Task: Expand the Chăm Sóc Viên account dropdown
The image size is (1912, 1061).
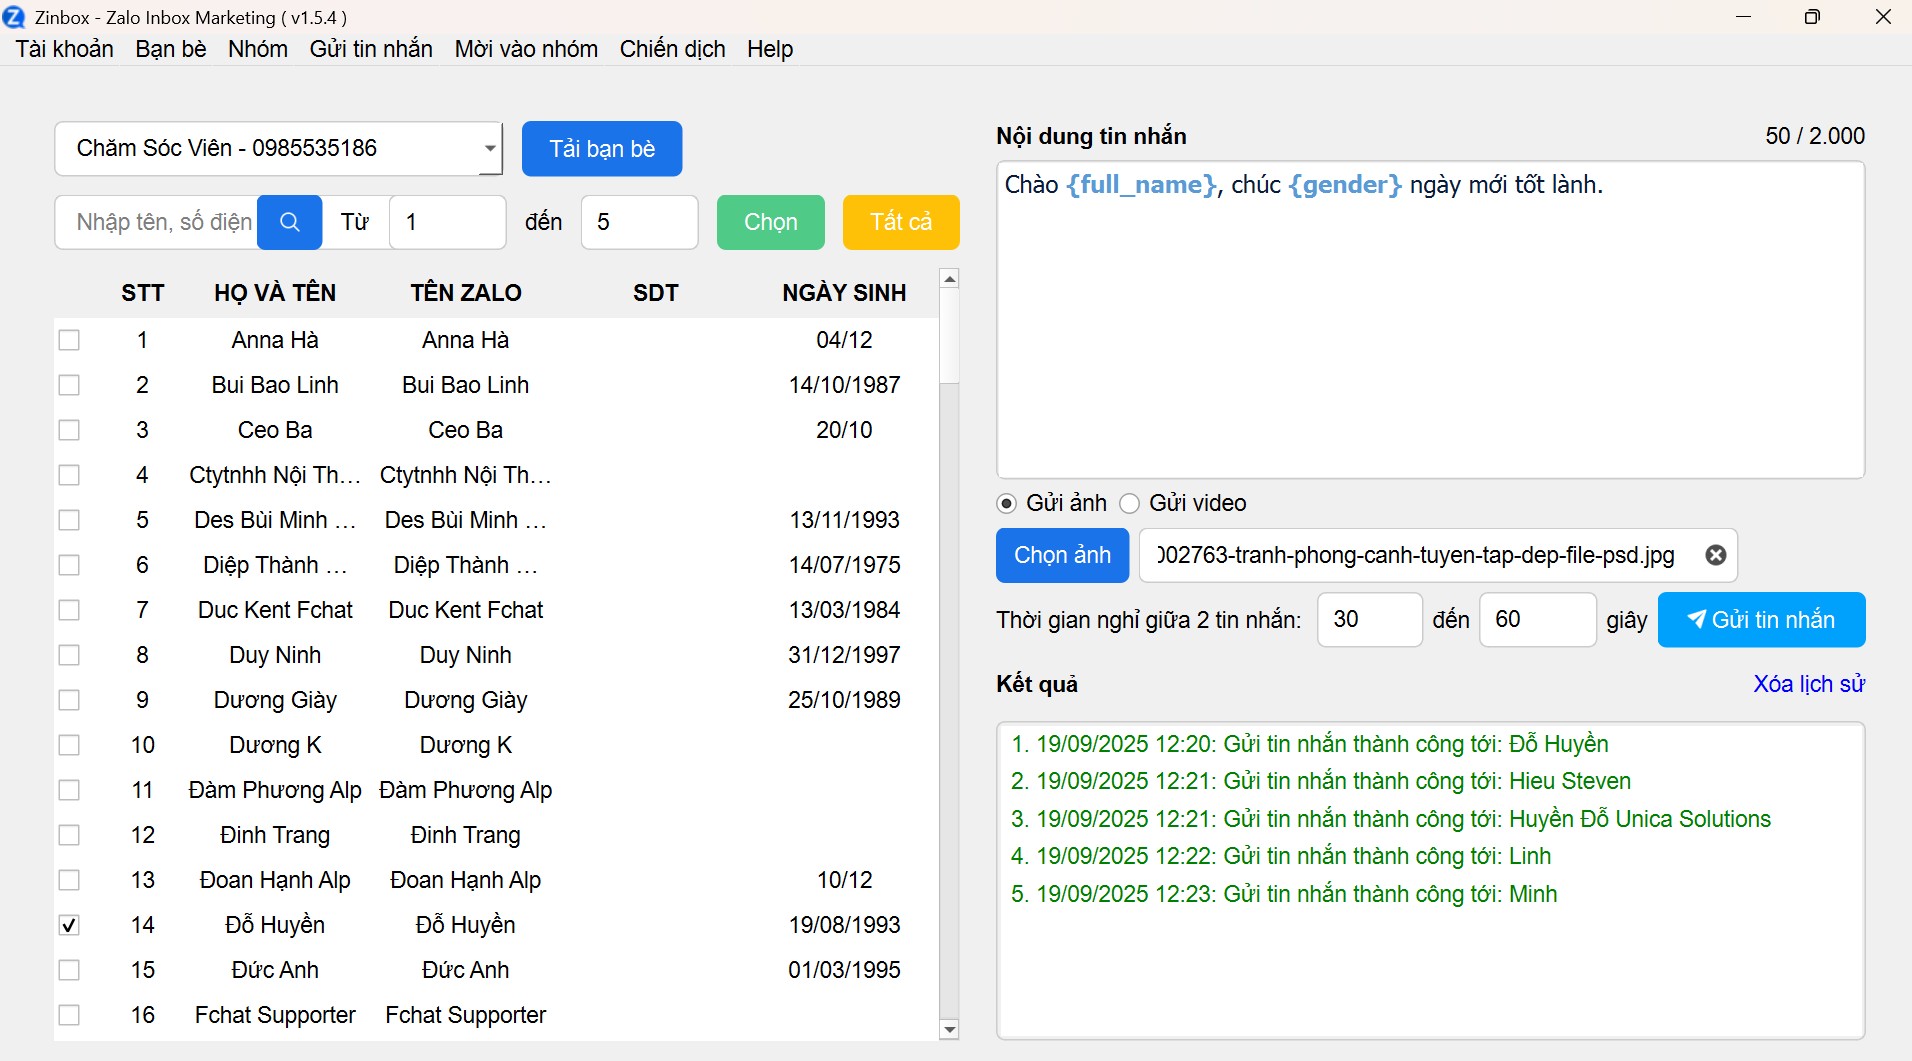Action: [489, 149]
